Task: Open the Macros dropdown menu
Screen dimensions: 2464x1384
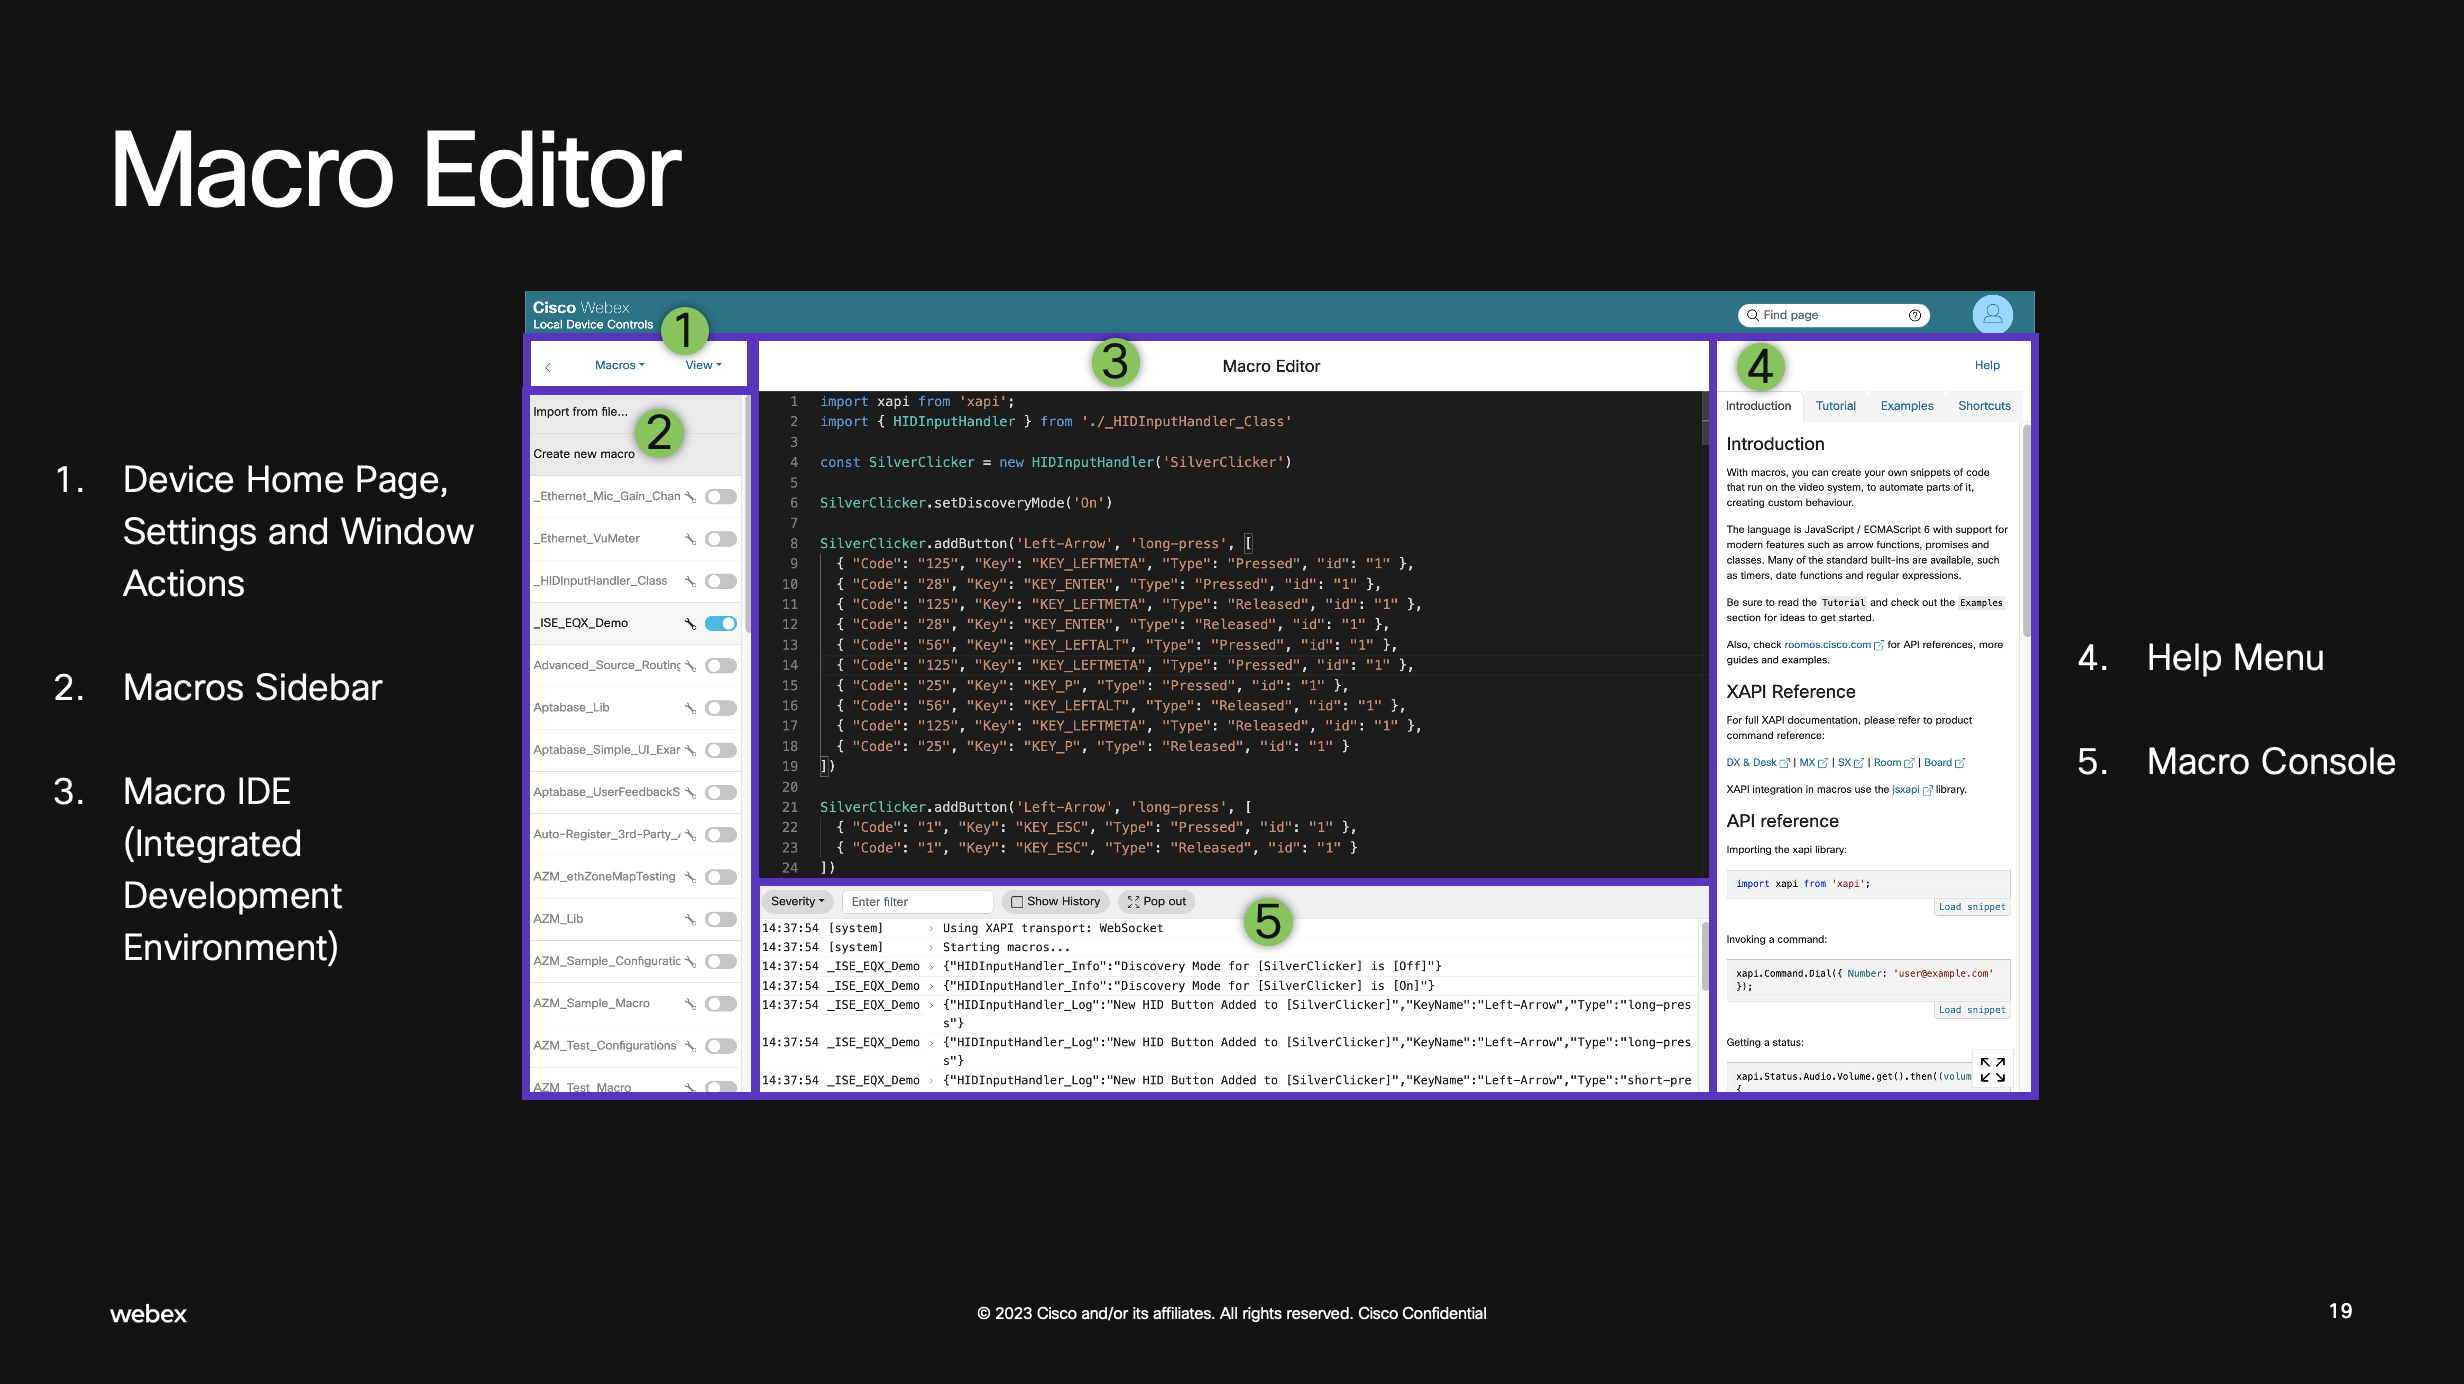Action: coord(619,365)
